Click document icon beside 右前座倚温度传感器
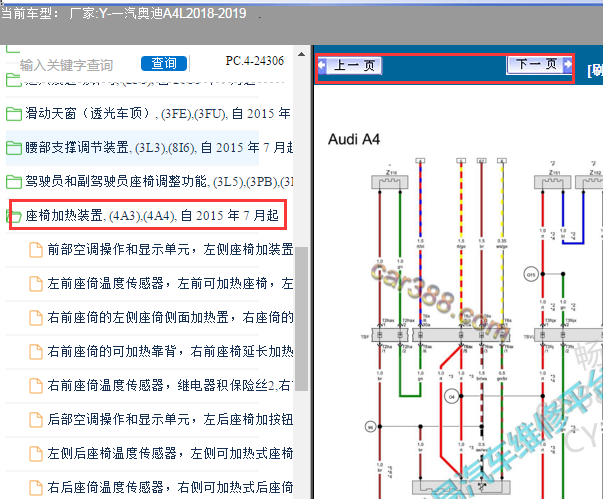Viewport: 603px width, 499px height. tap(36, 386)
